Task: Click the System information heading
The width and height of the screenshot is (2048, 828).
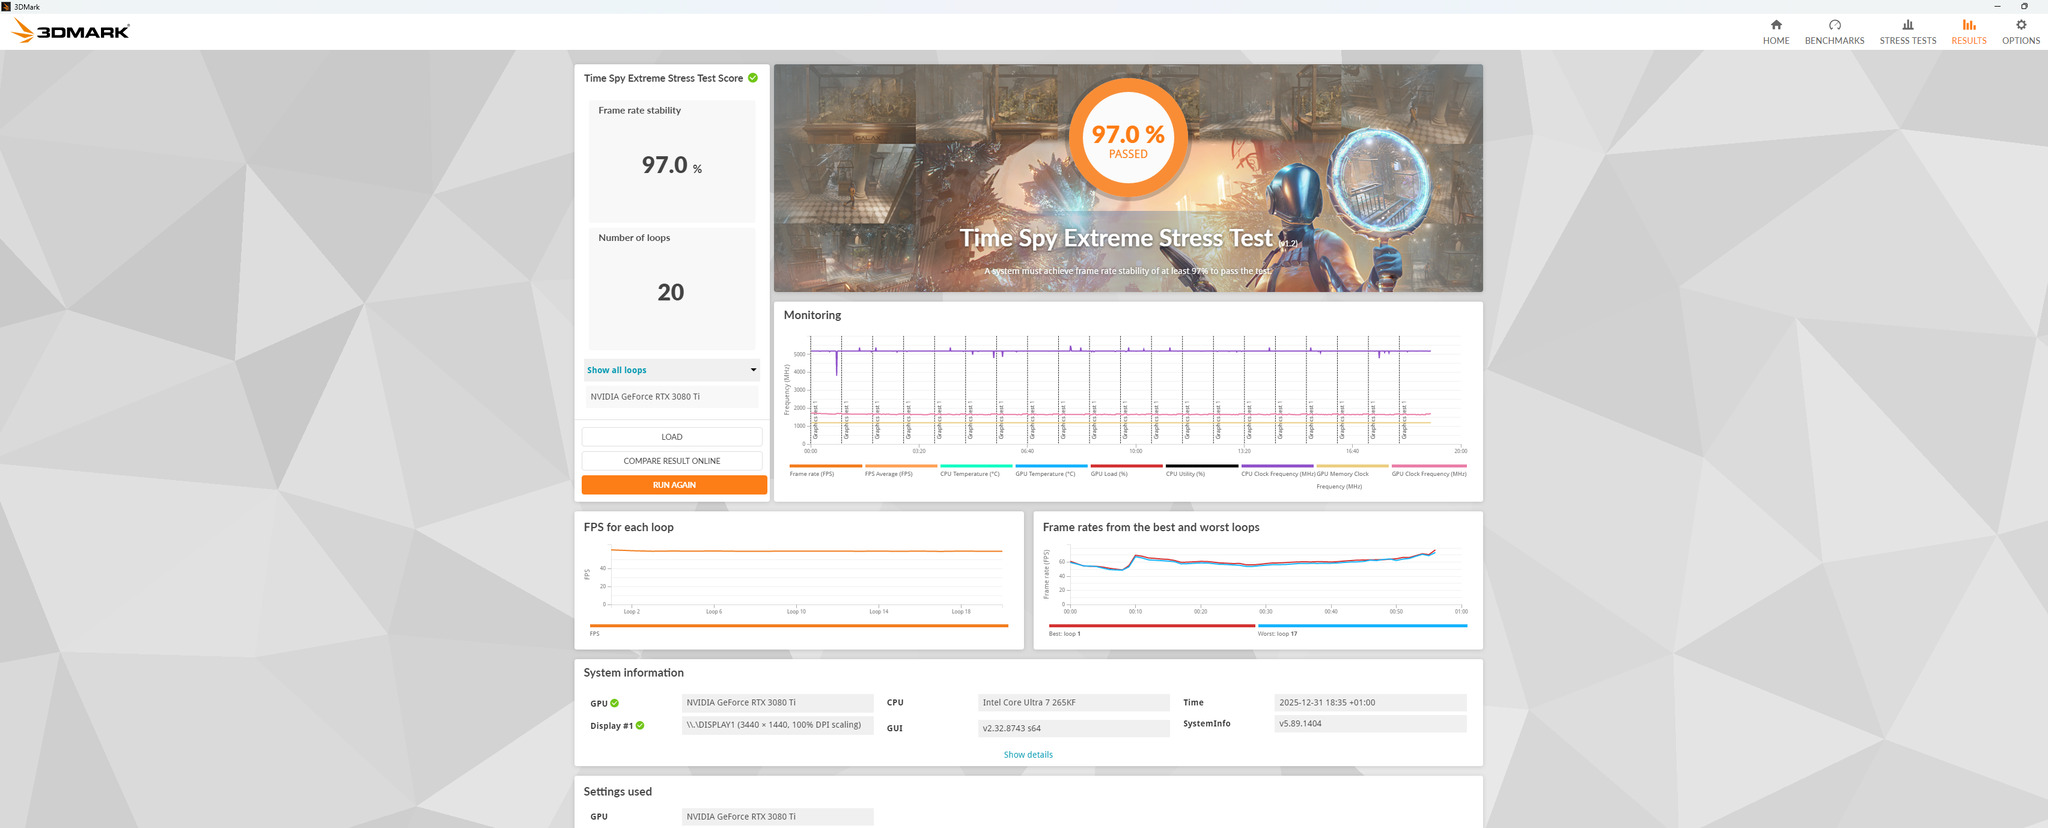Action: click(634, 673)
